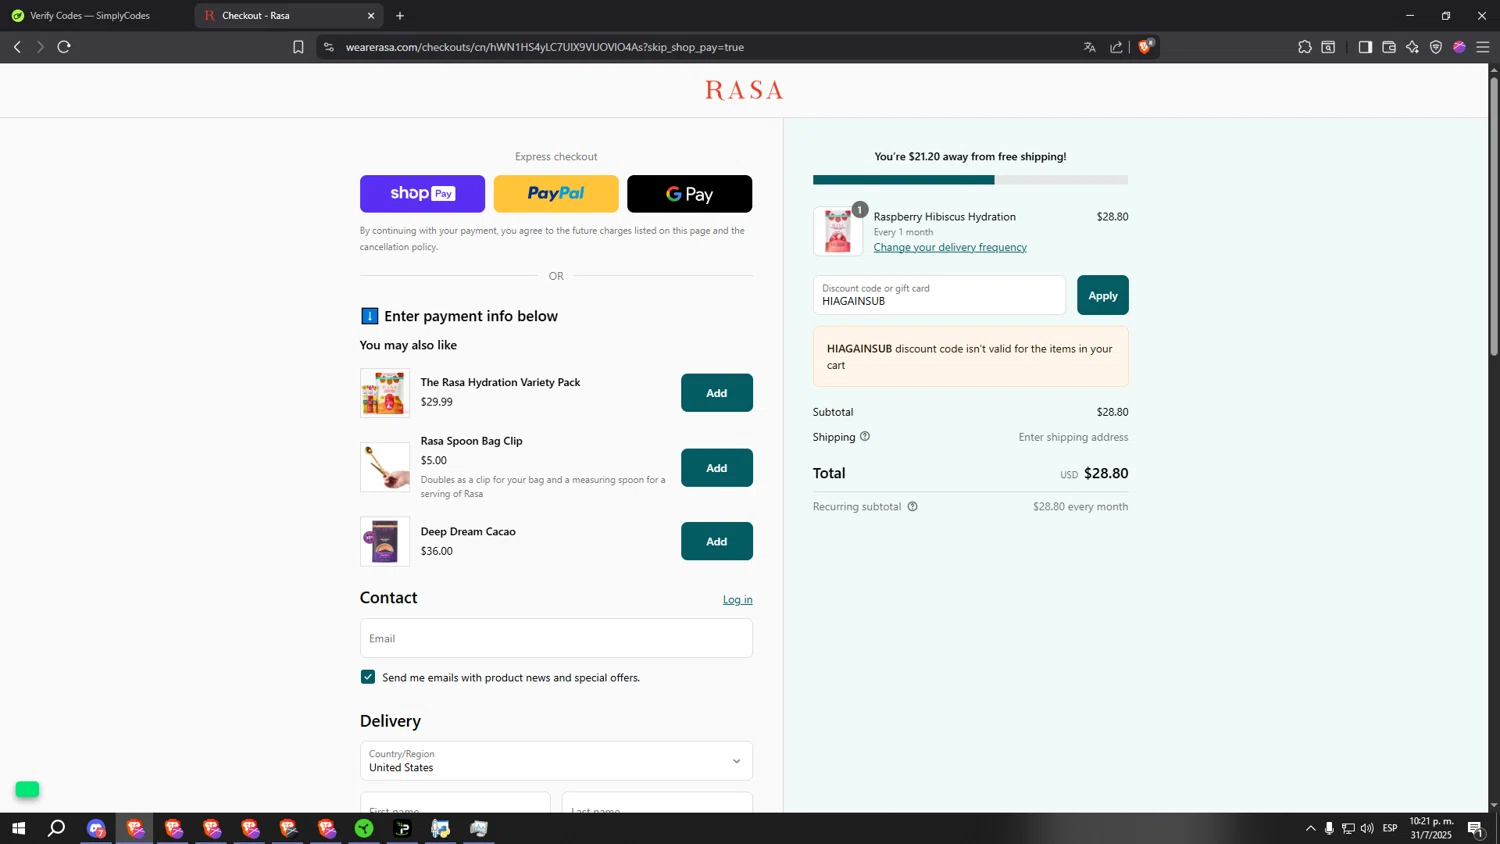Open the notifications center icon
This screenshot has width=1500, height=844.
pos(1475,828)
